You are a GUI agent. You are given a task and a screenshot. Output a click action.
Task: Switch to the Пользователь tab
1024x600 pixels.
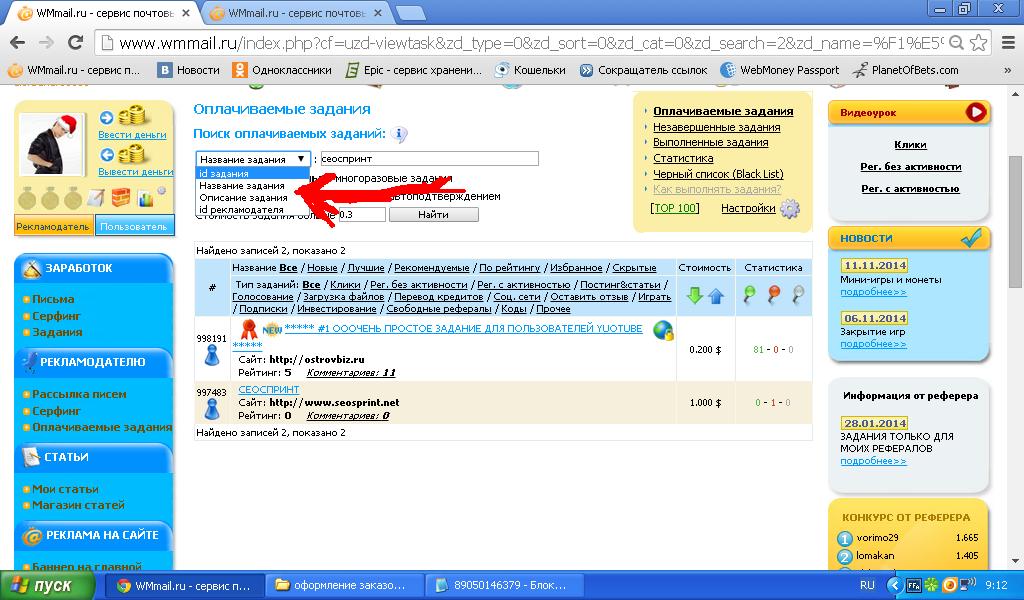[x=134, y=226]
